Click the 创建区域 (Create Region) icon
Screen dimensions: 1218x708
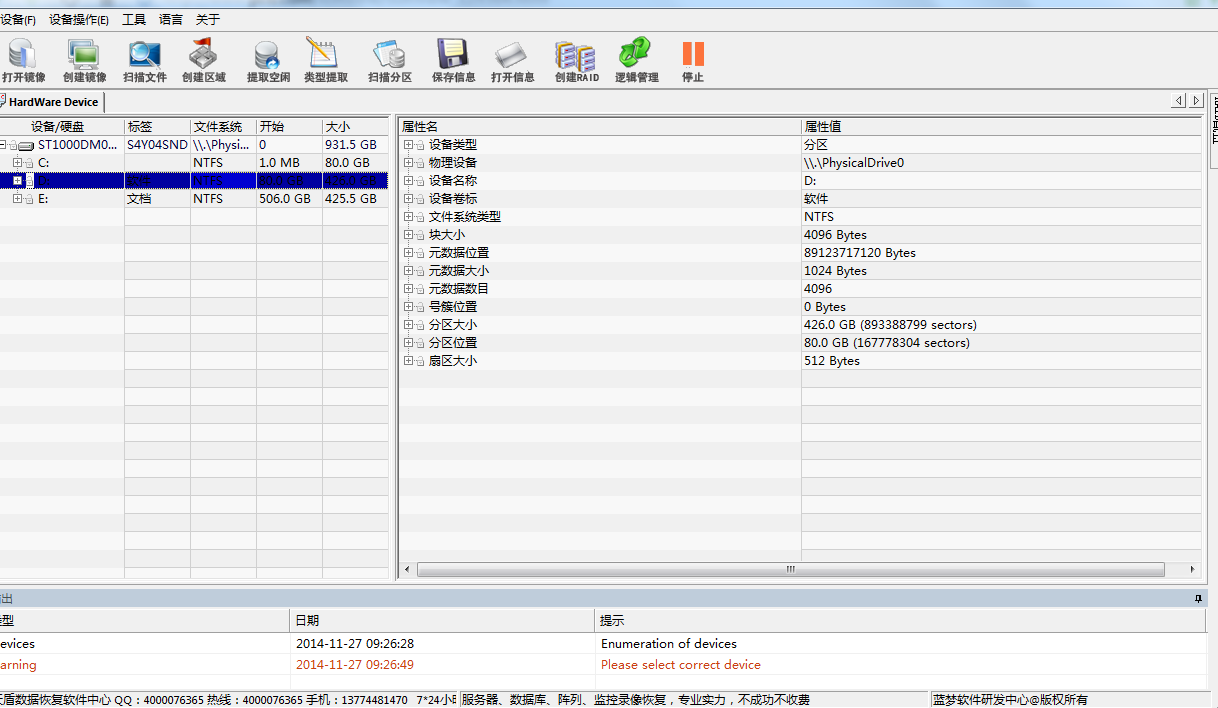(203, 58)
